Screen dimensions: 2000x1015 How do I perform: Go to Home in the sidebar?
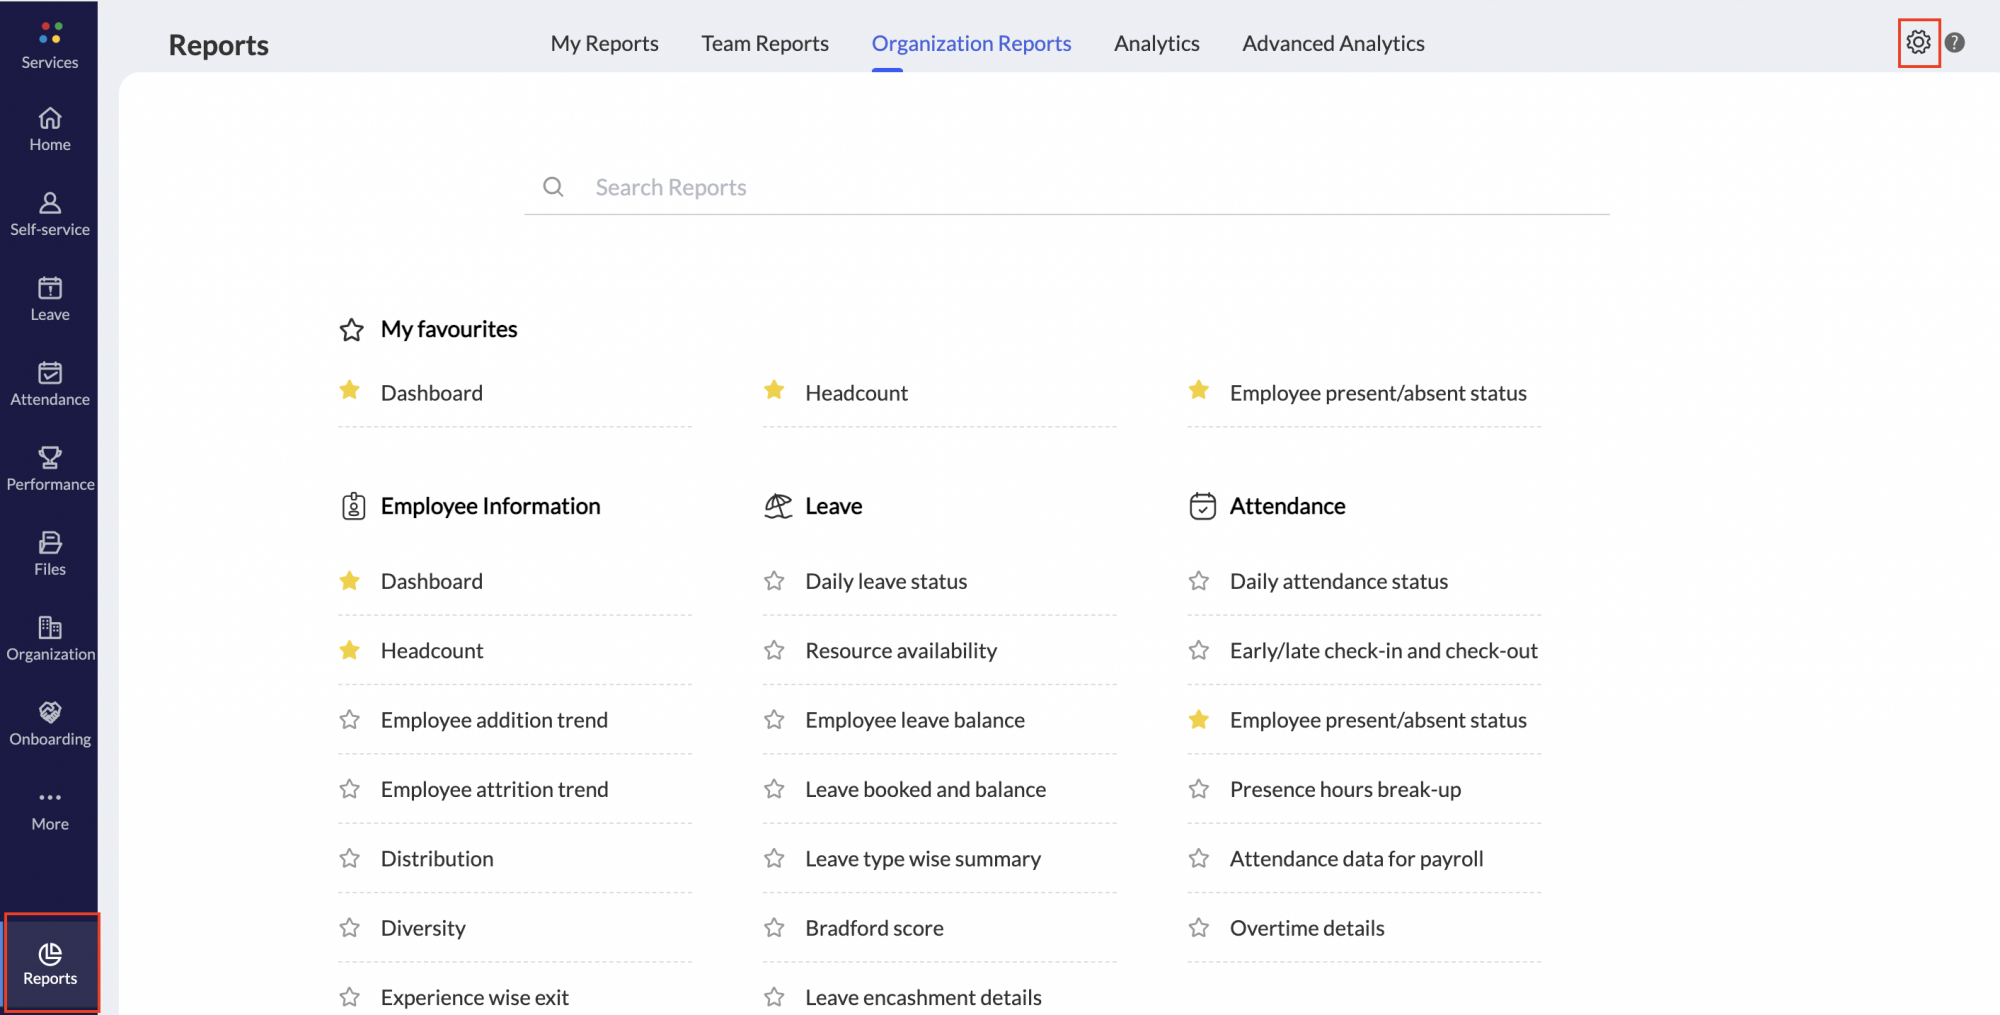pos(50,130)
